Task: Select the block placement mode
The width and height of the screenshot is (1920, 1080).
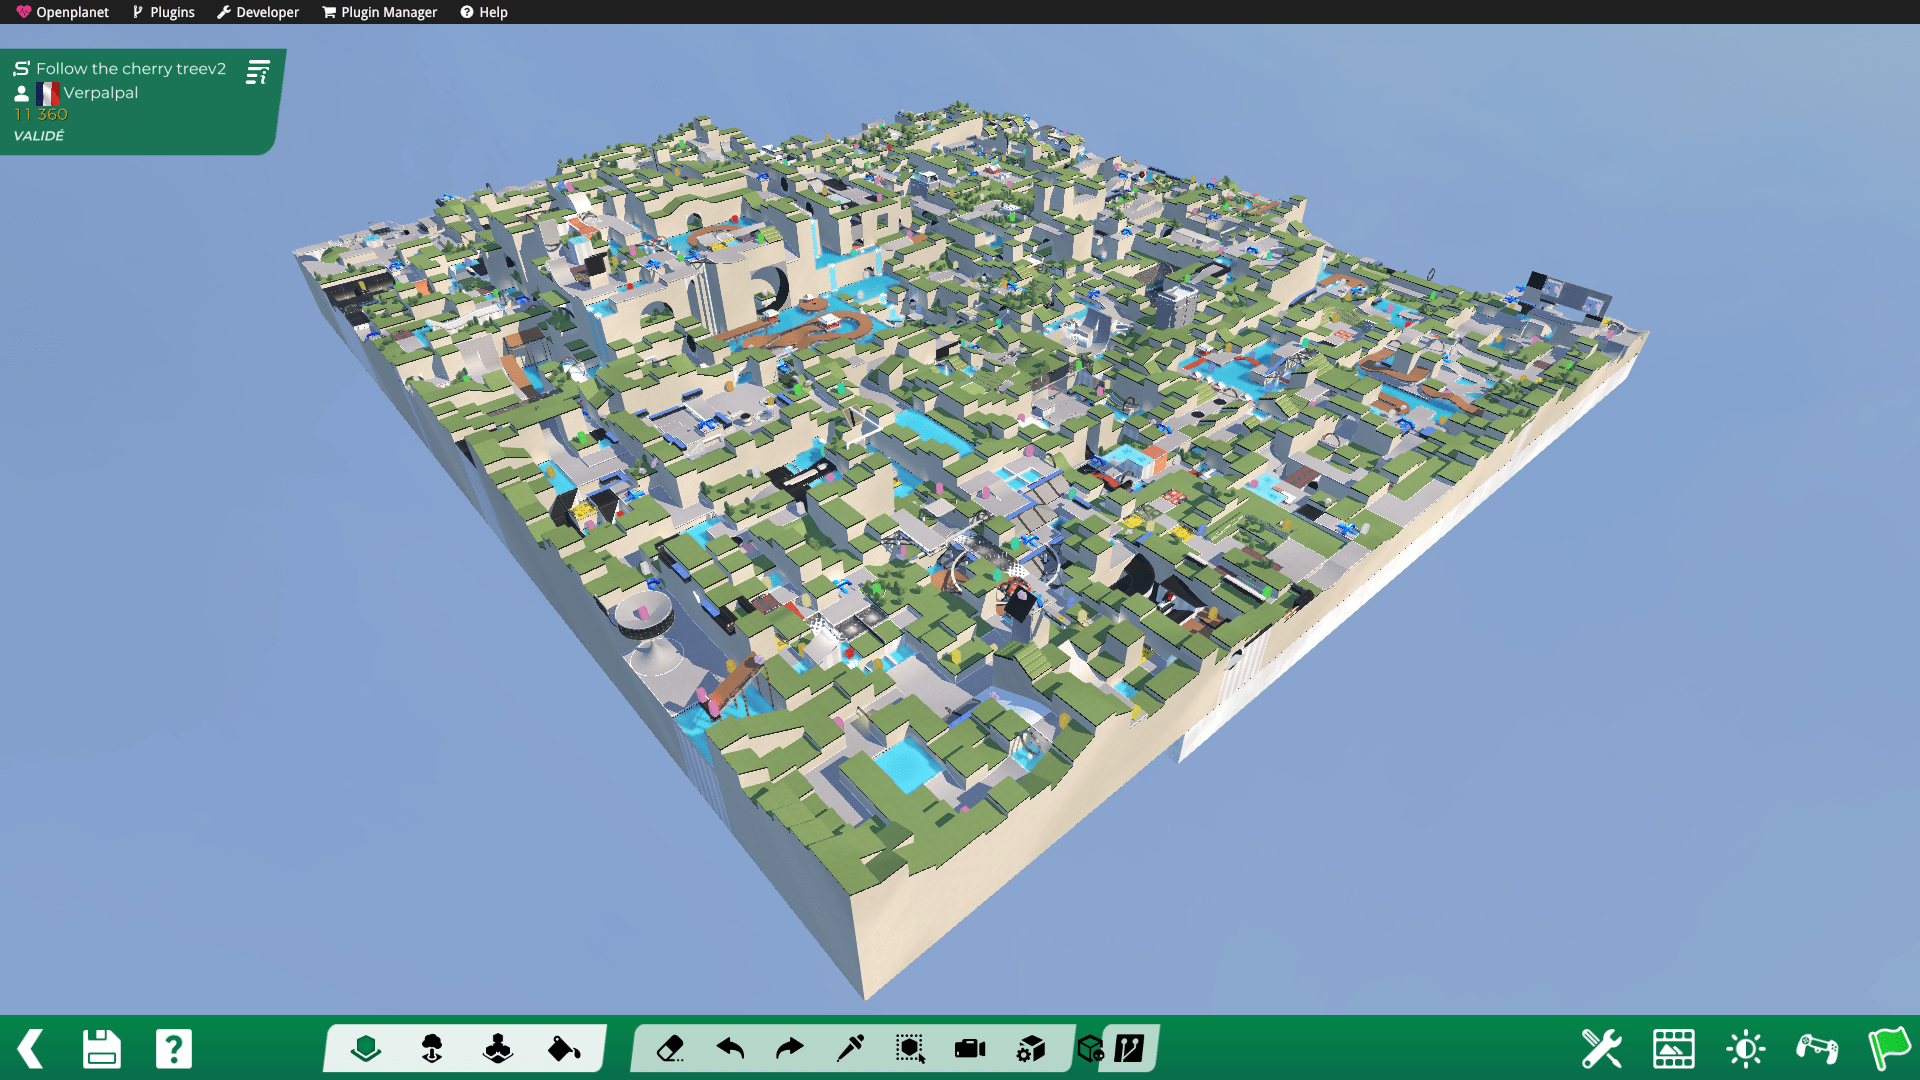Action: click(x=366, y=1049)
